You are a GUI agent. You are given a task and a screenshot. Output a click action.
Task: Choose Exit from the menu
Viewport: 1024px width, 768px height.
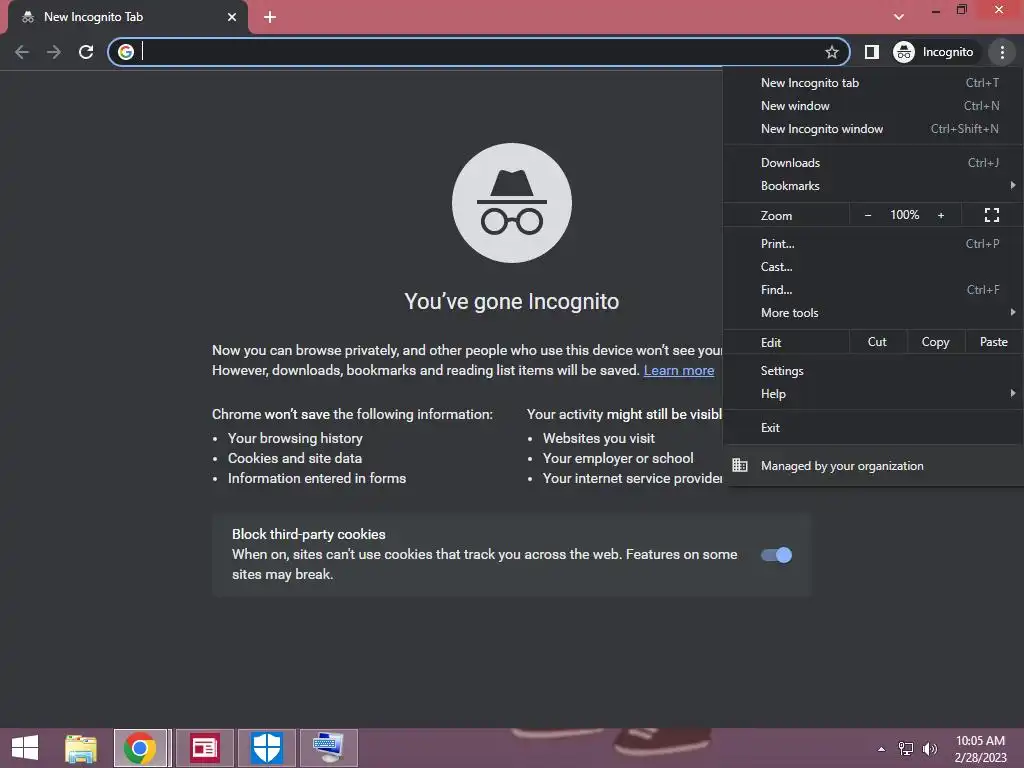point(873,428)
